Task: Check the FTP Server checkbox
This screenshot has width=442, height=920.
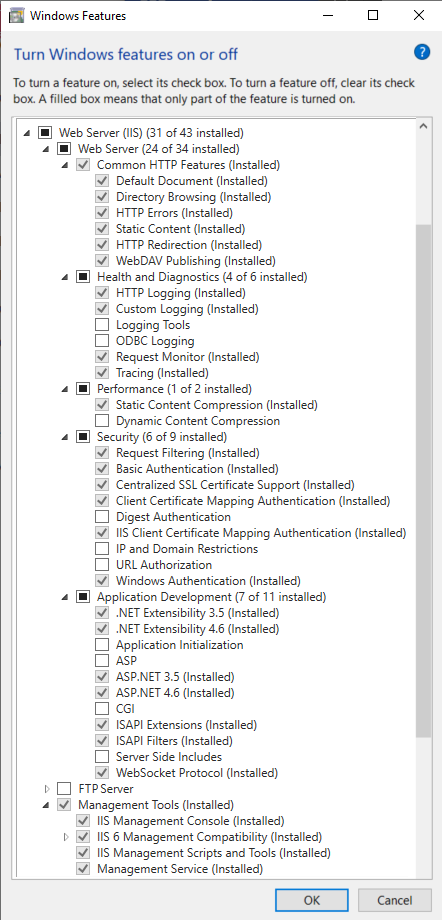Action: pyautogui.click(x=63, y=789)
